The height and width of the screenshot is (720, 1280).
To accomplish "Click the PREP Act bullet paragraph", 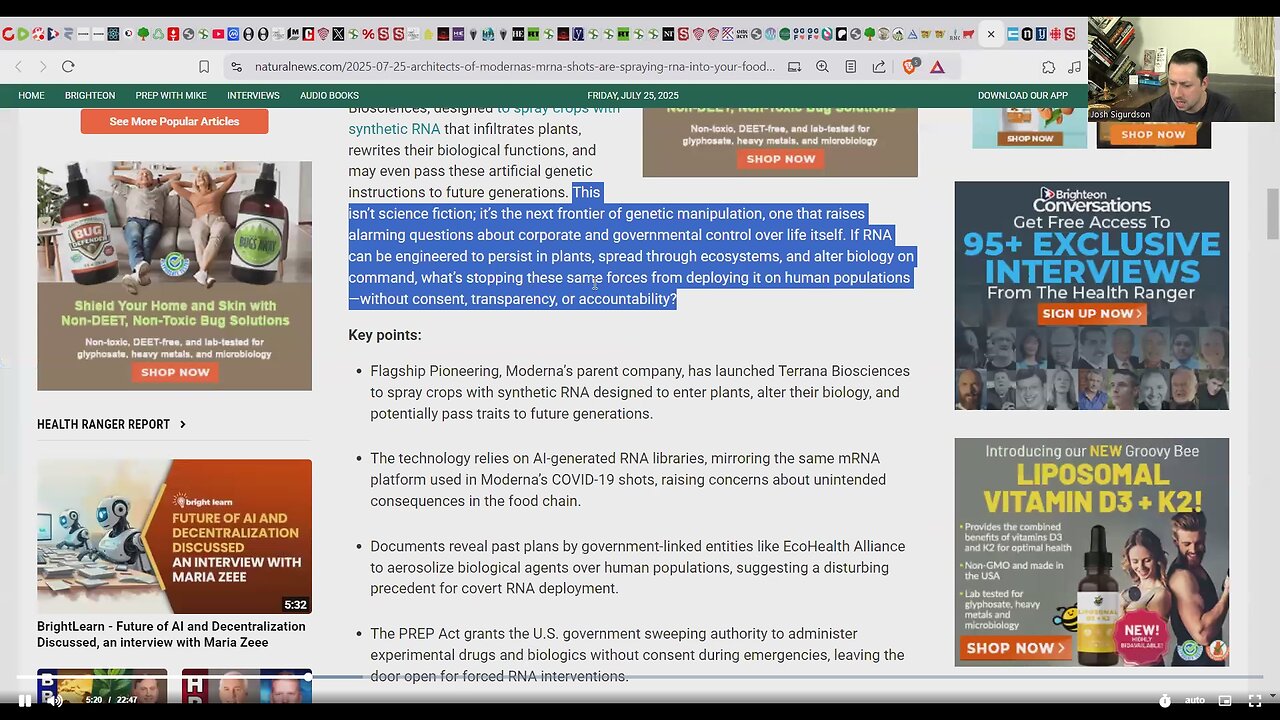I will tap(637, 655).
